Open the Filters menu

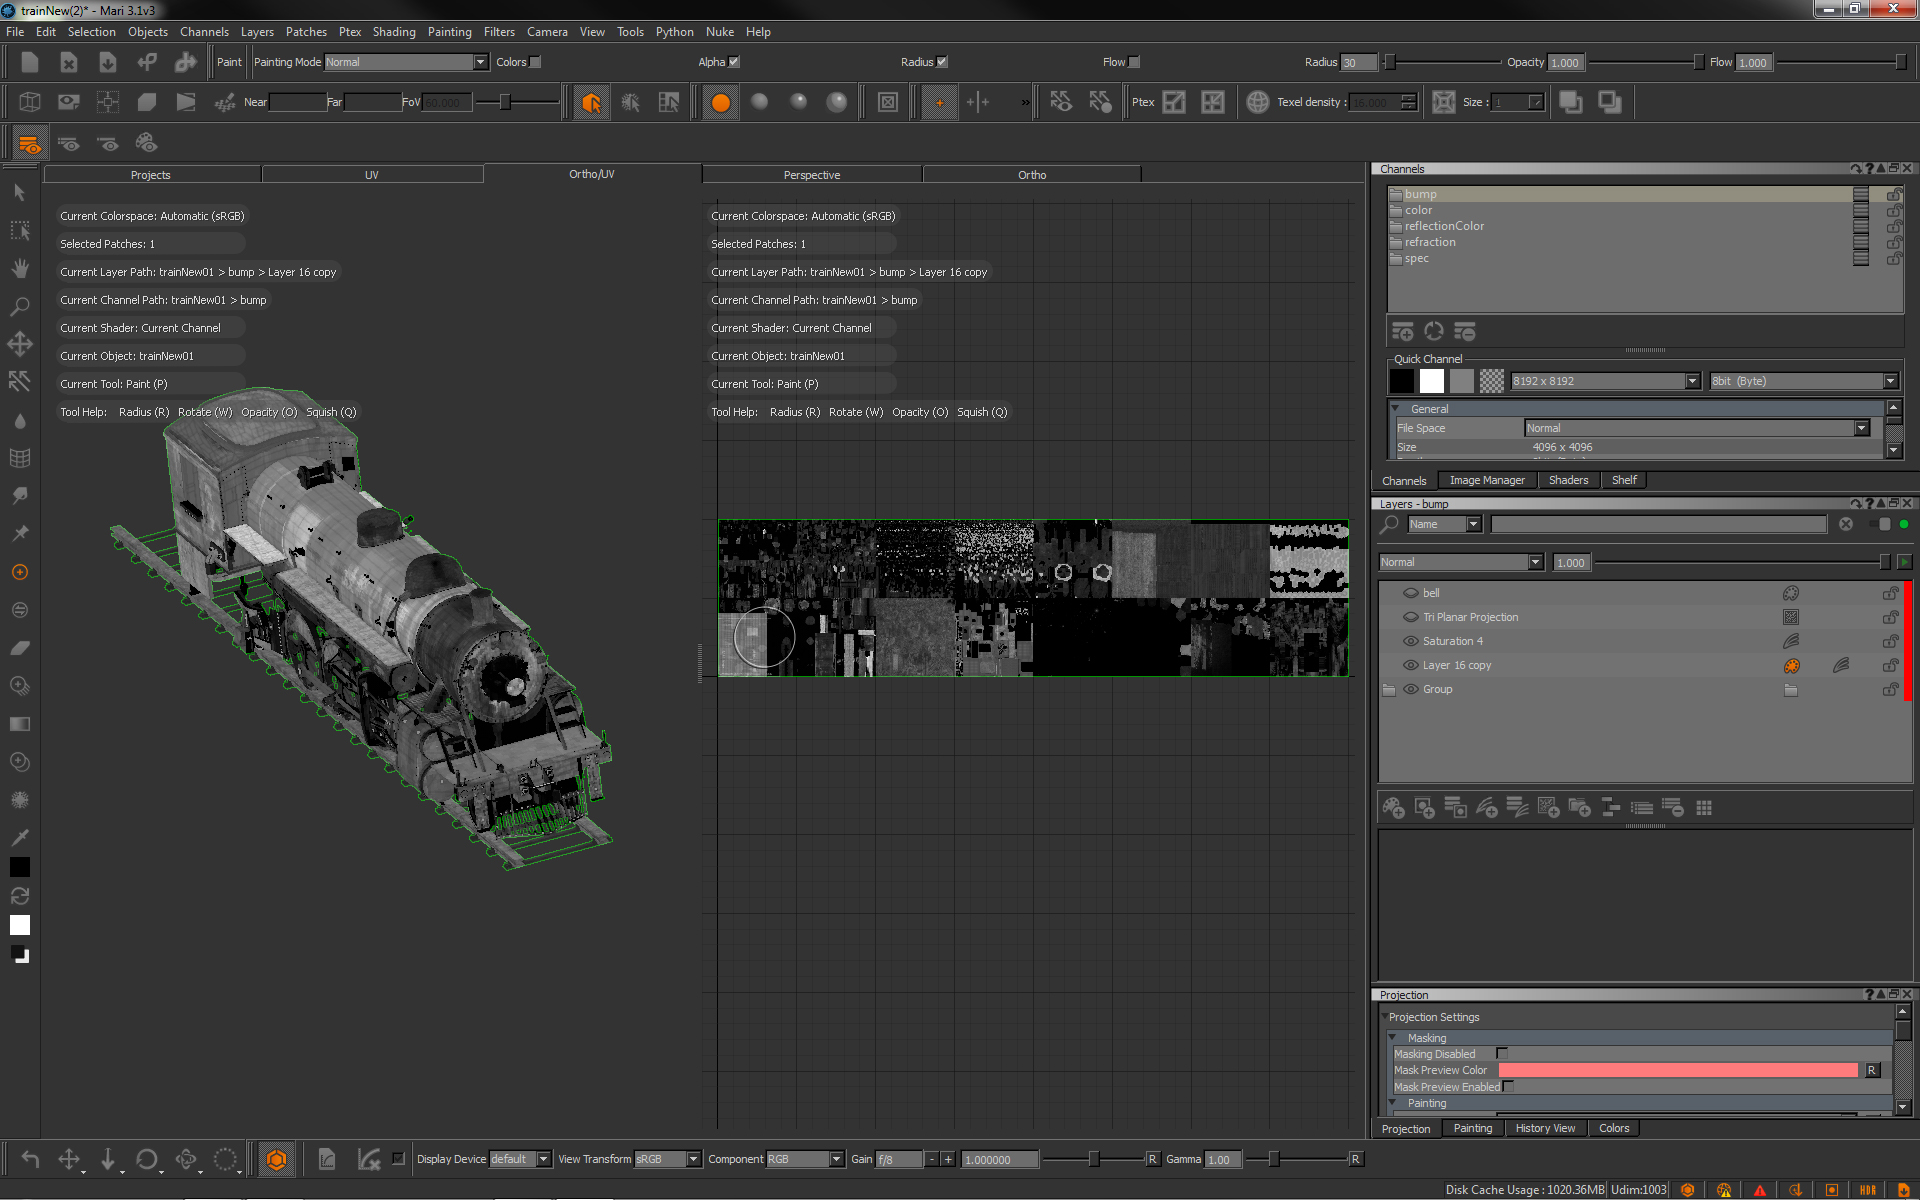[499, 32]
